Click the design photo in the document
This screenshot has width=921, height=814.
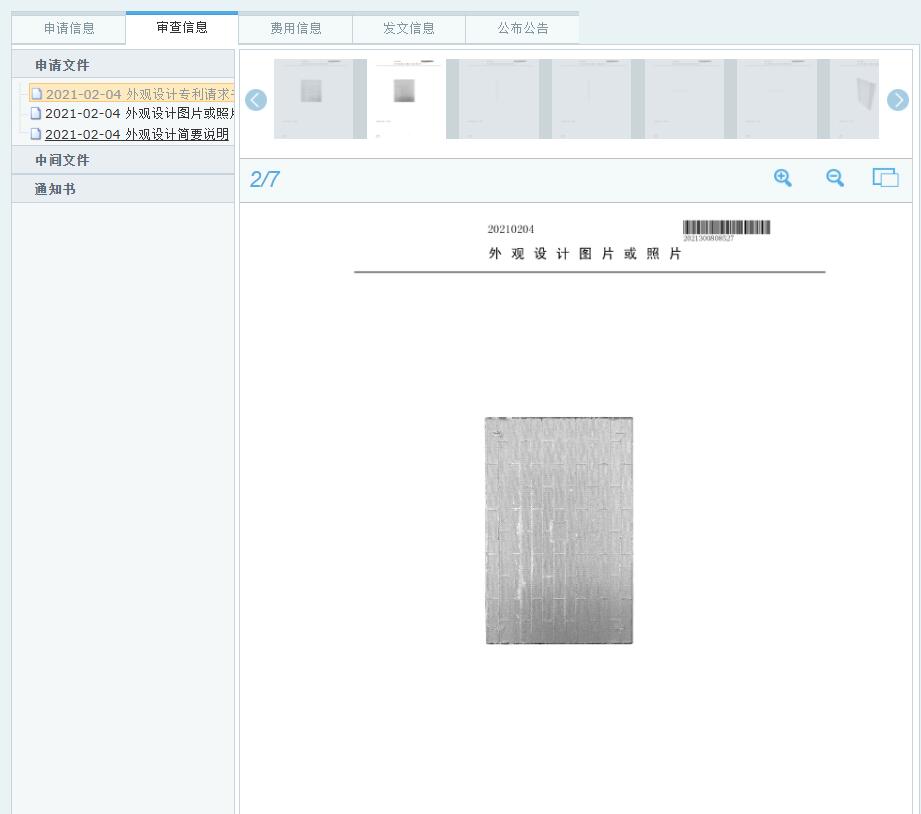click(x=559, y=530)
